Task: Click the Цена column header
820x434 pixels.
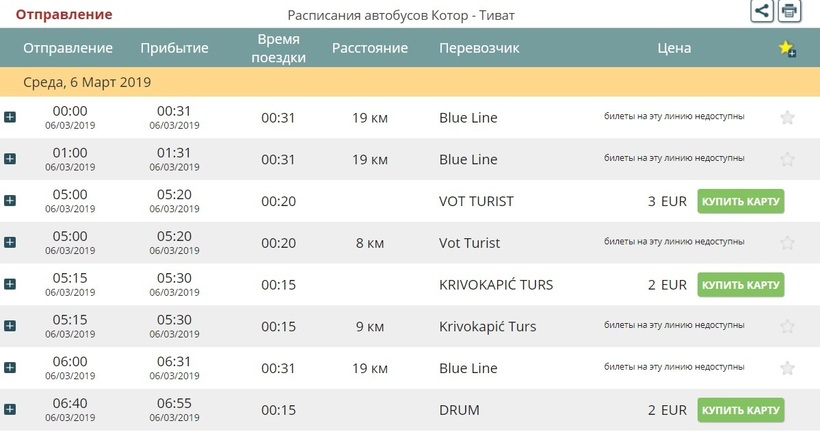Action: coord(674,48)
